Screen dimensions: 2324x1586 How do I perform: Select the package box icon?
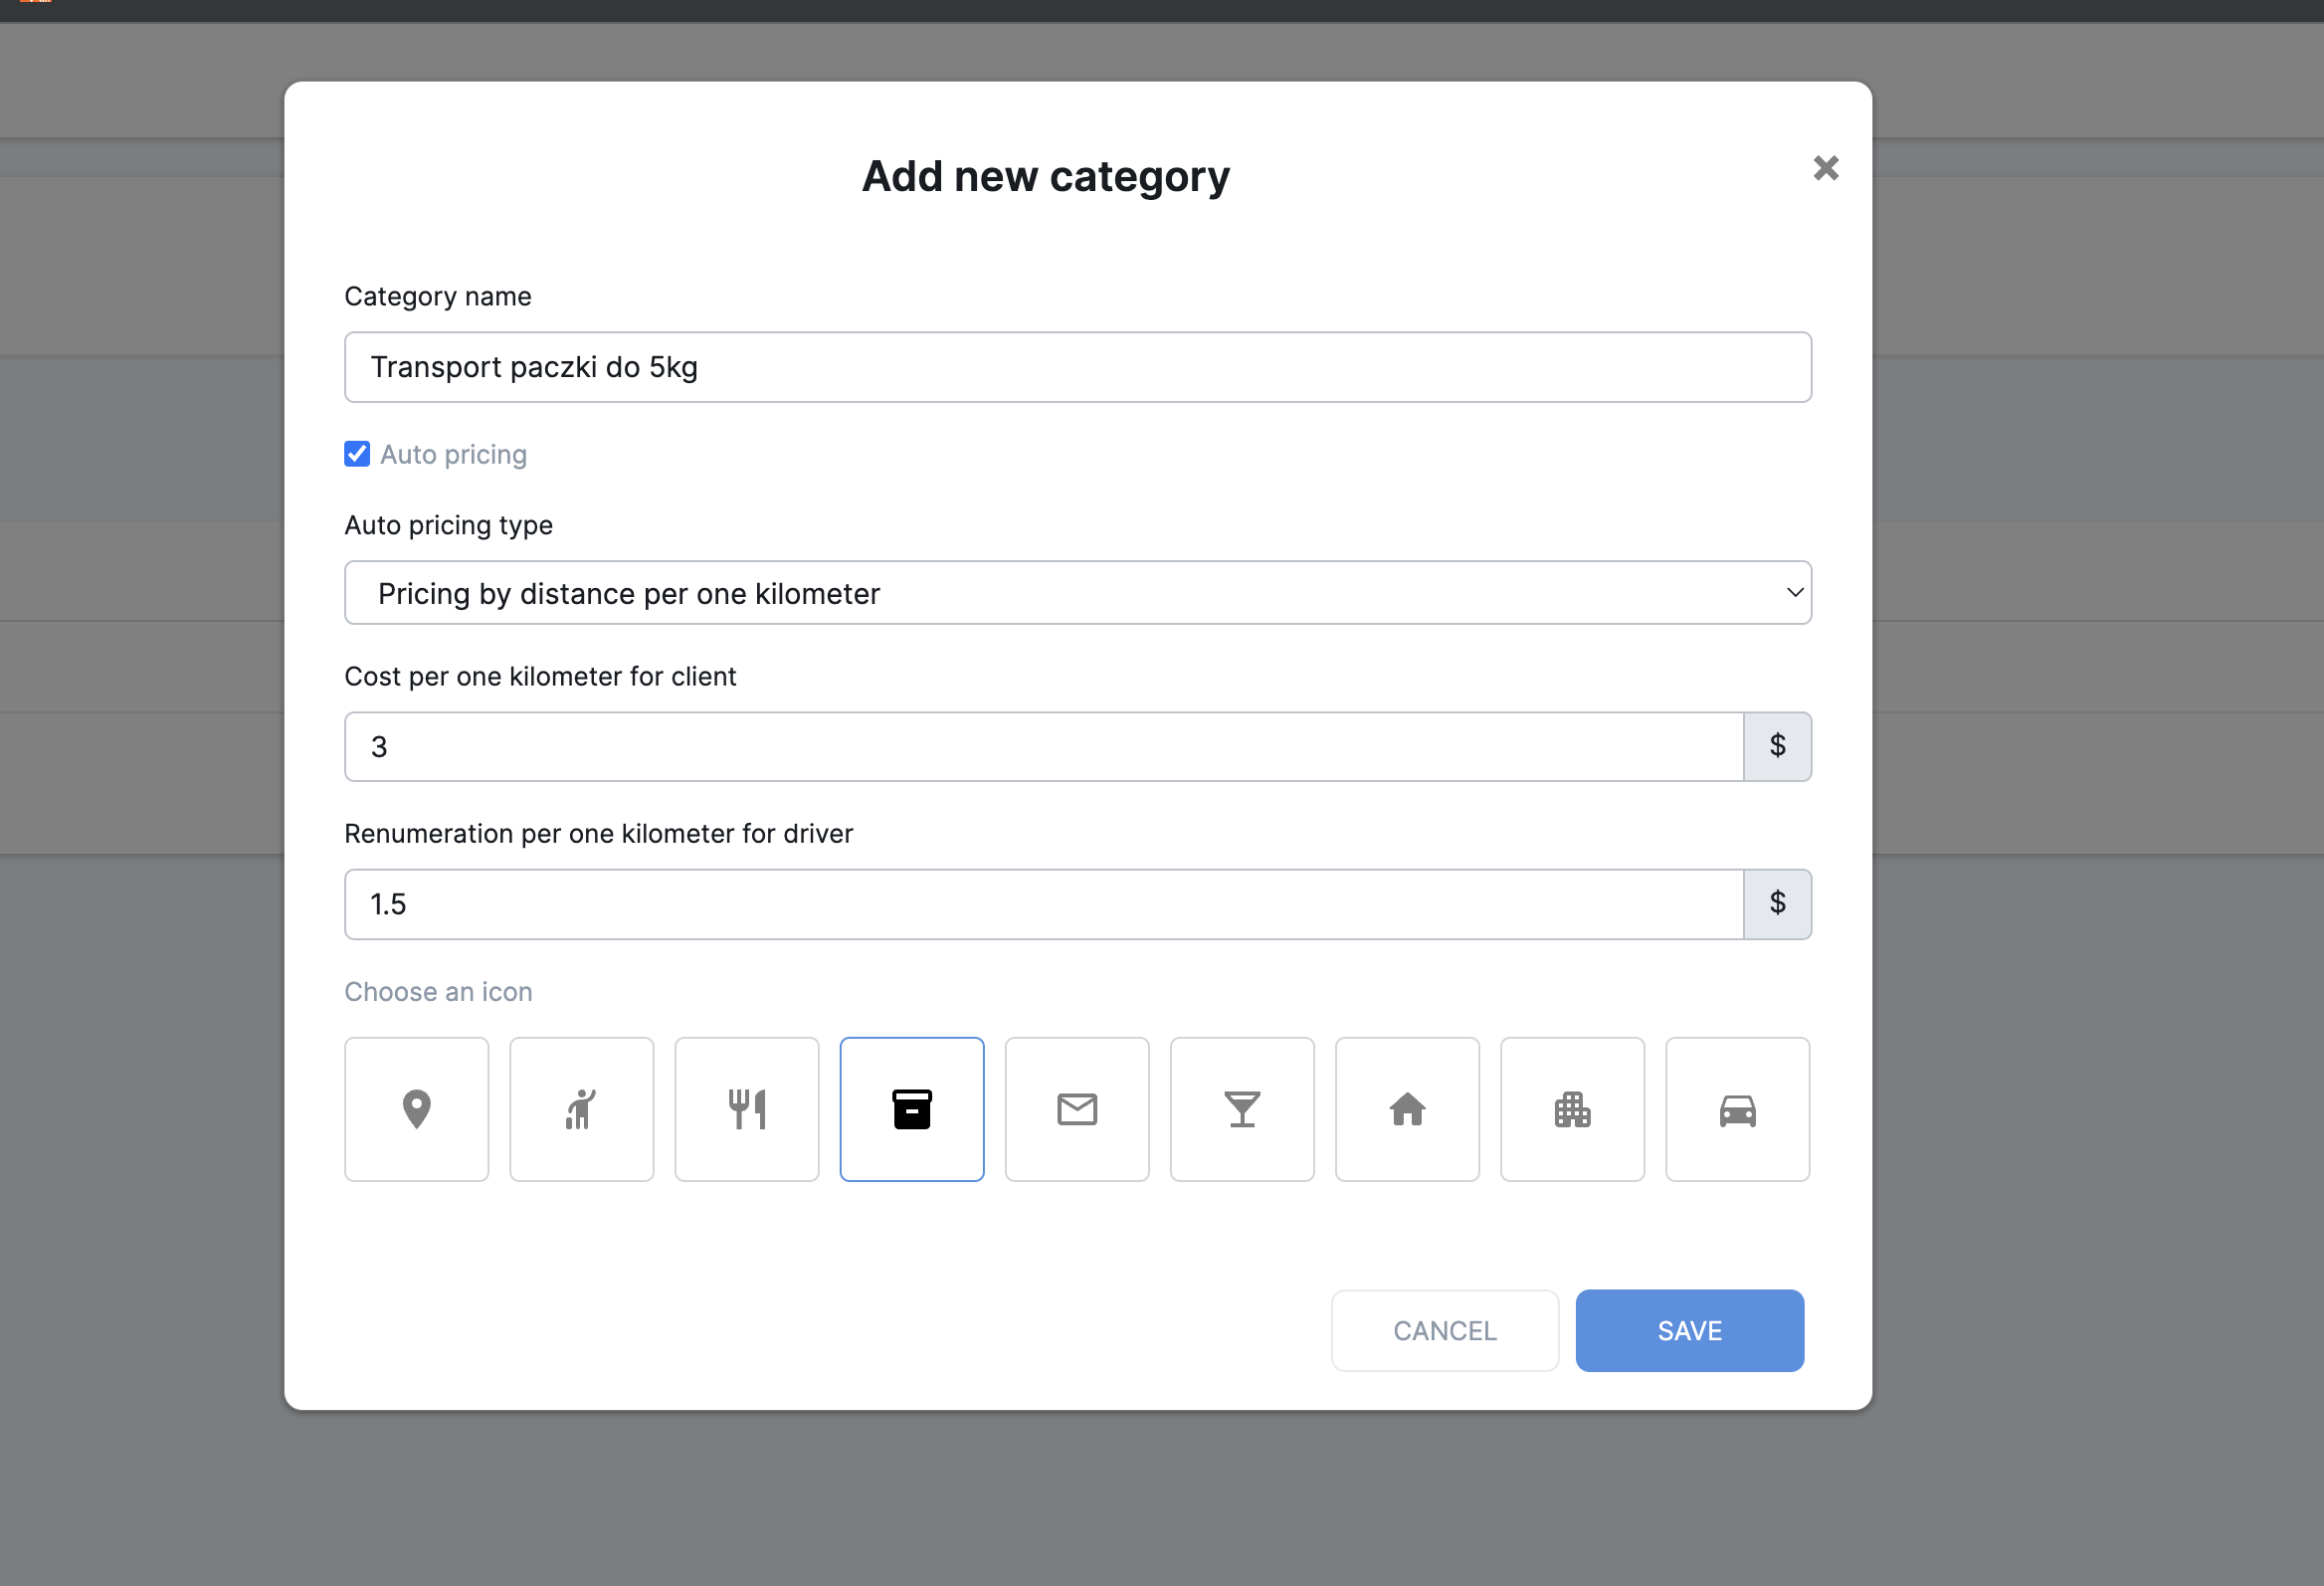911,1109
